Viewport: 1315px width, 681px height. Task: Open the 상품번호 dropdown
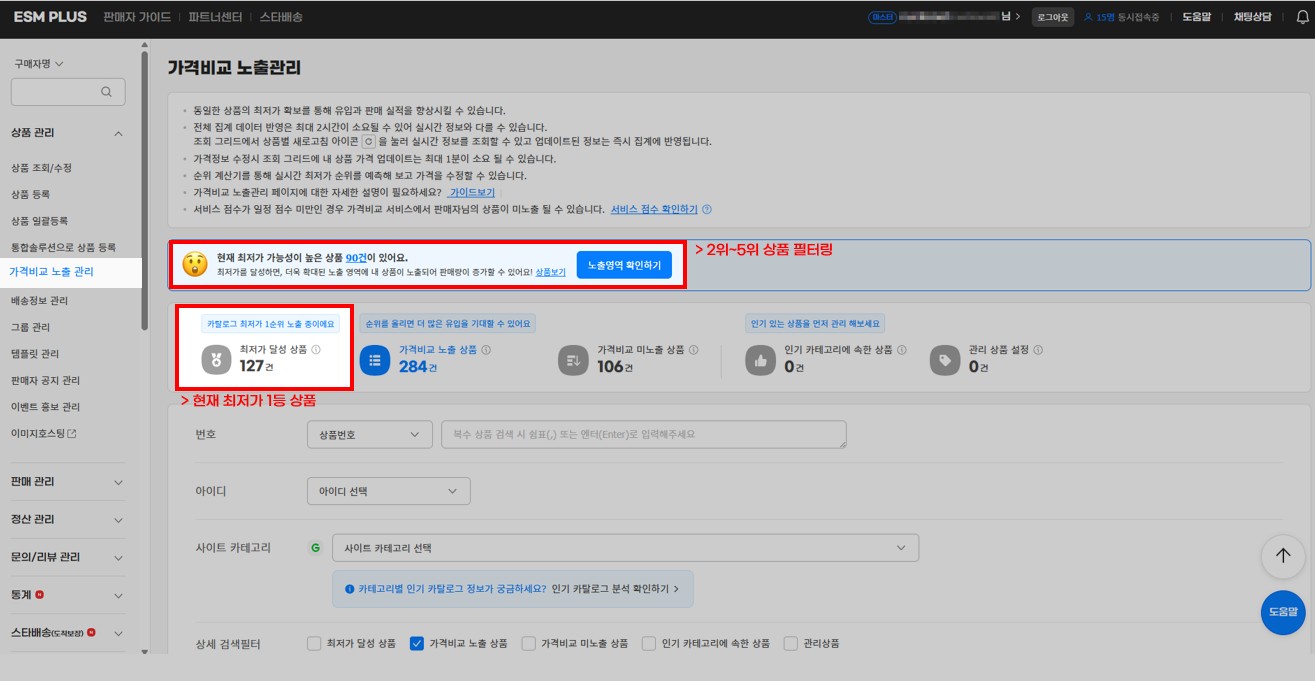369,435
